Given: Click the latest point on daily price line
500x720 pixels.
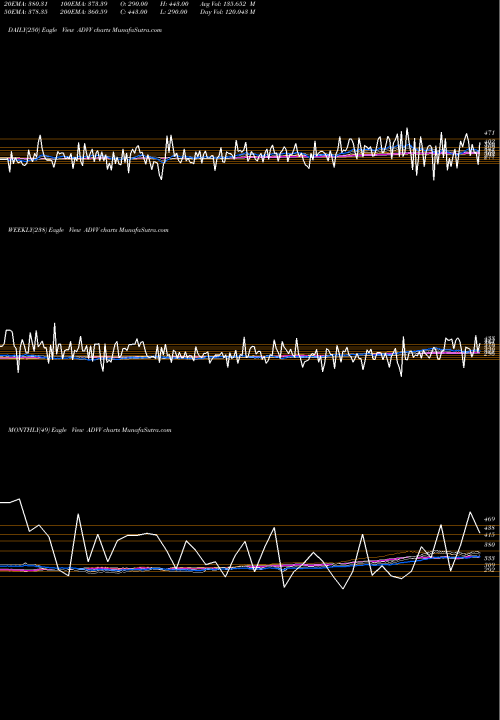Looking at the screenshot, I should (480, 143).
